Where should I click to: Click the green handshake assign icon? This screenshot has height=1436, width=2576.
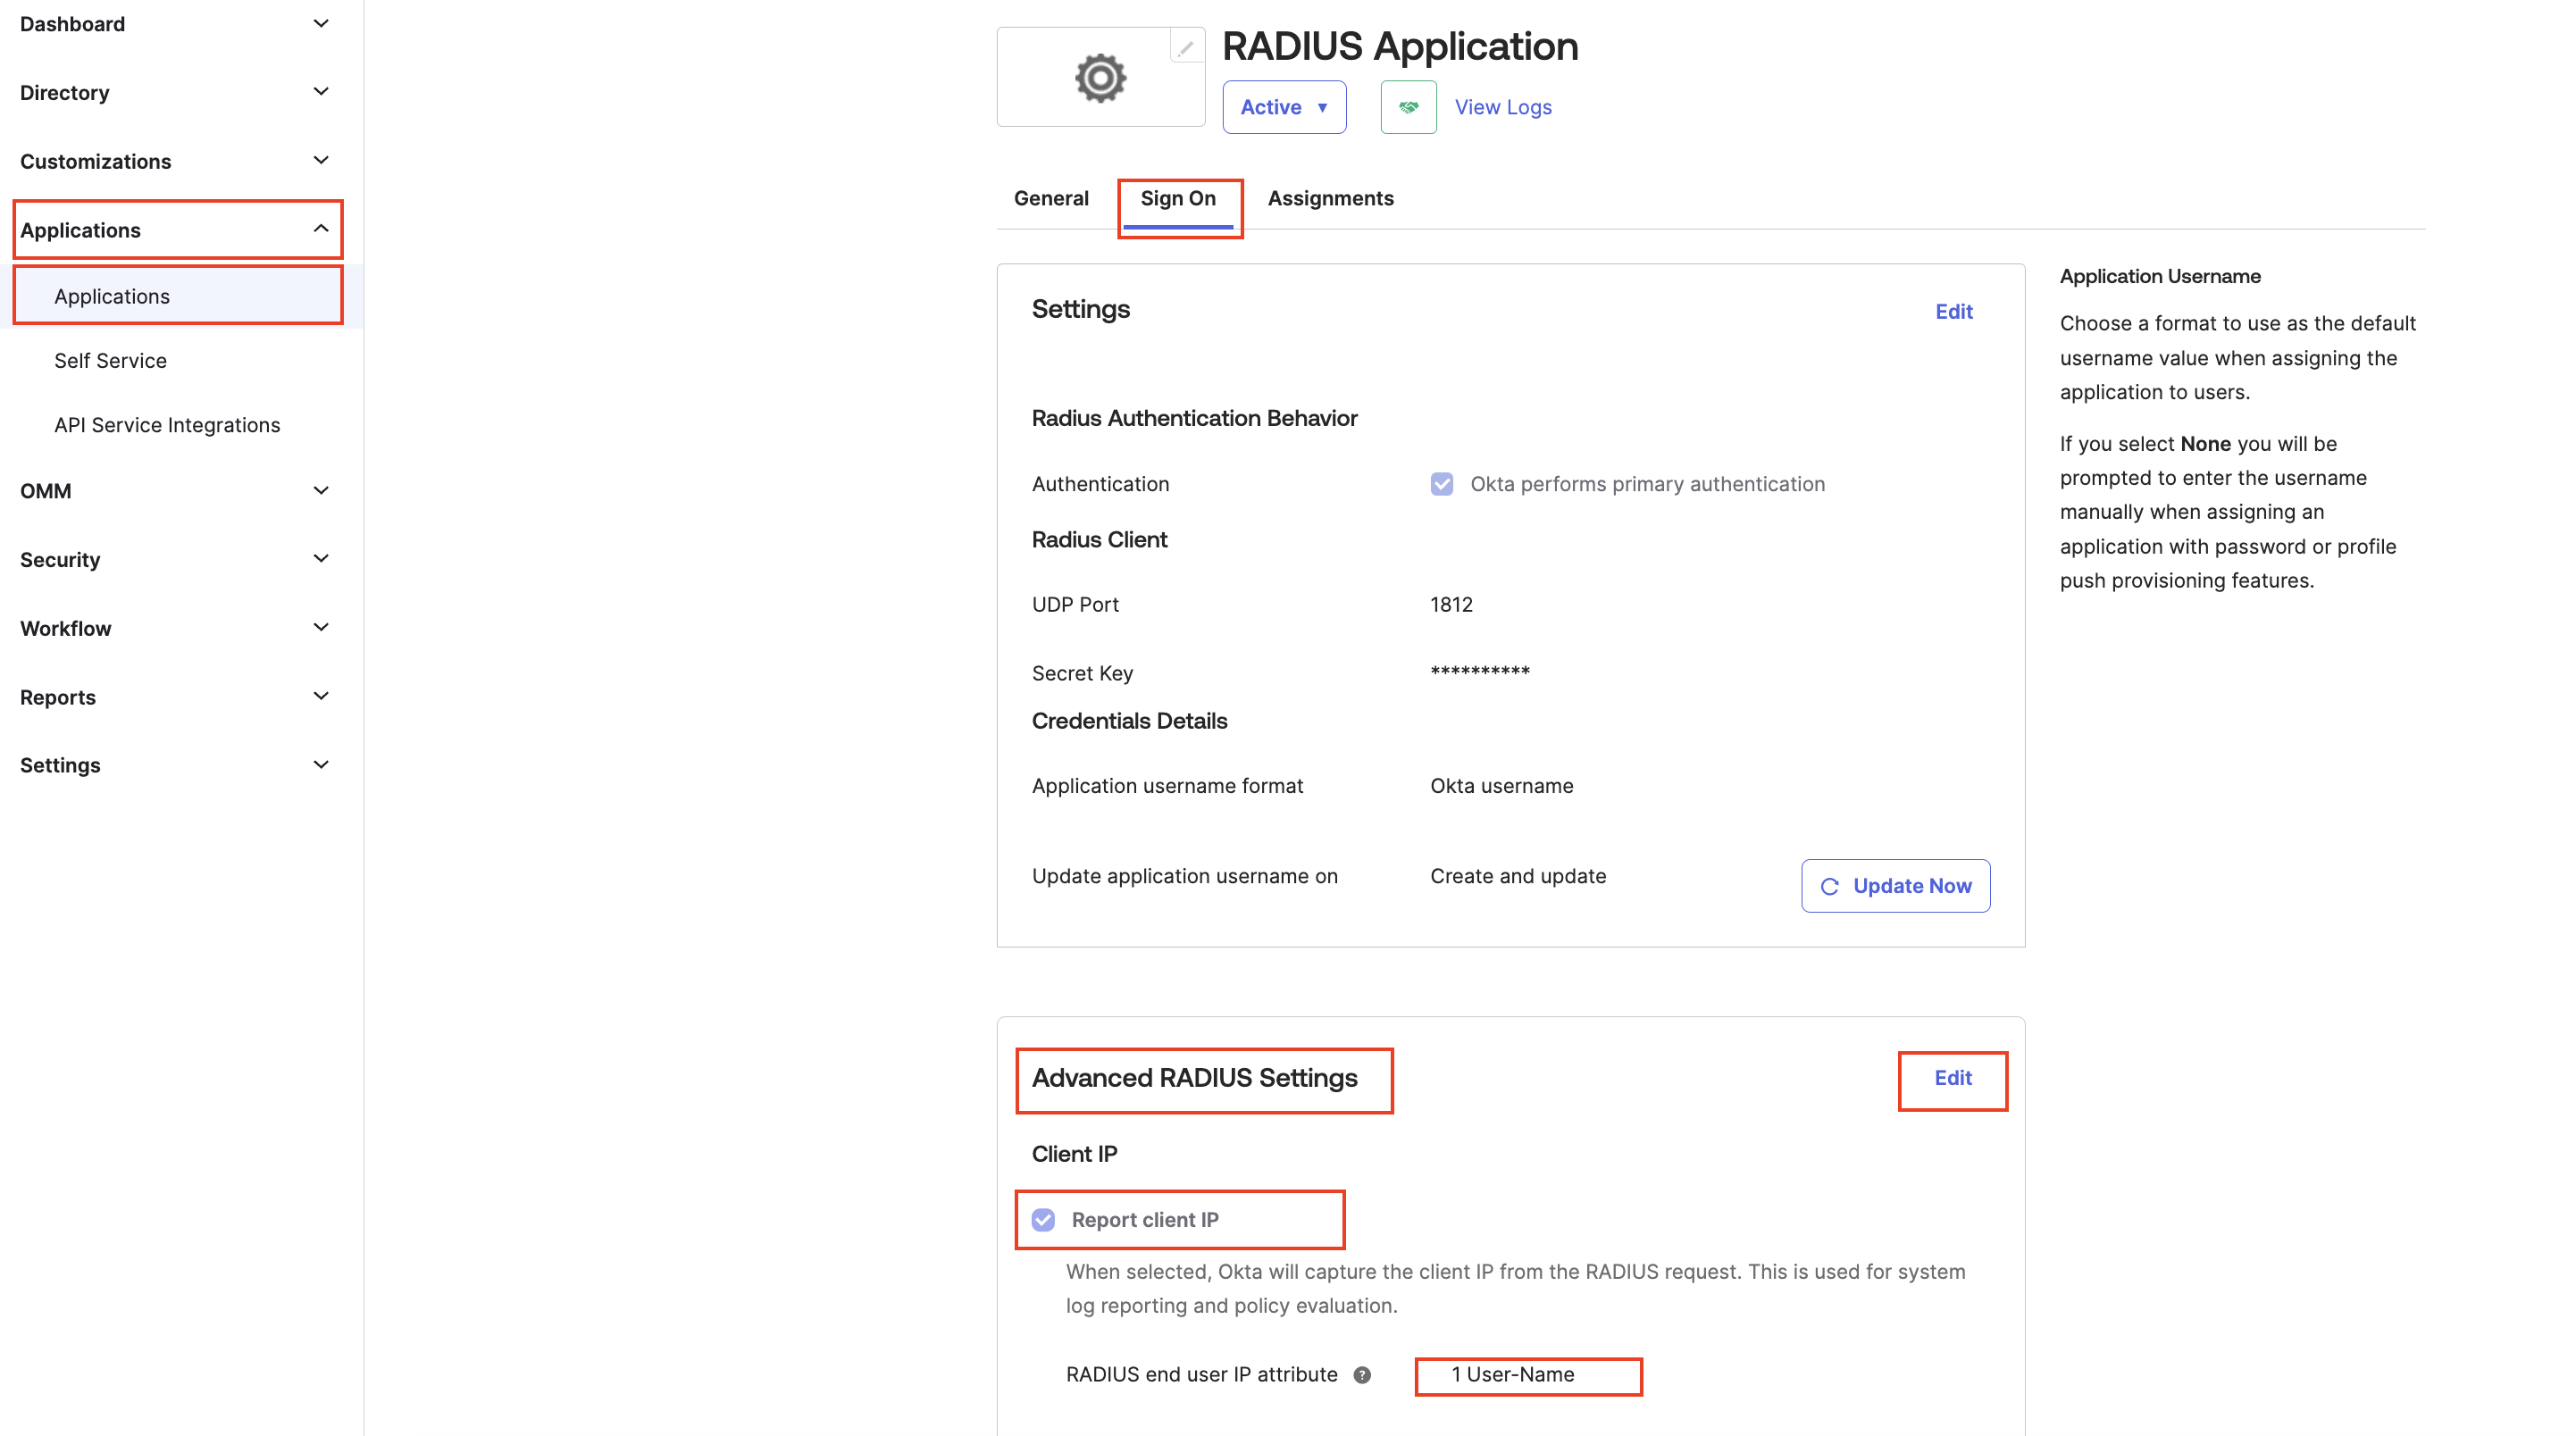[1408, 107]
